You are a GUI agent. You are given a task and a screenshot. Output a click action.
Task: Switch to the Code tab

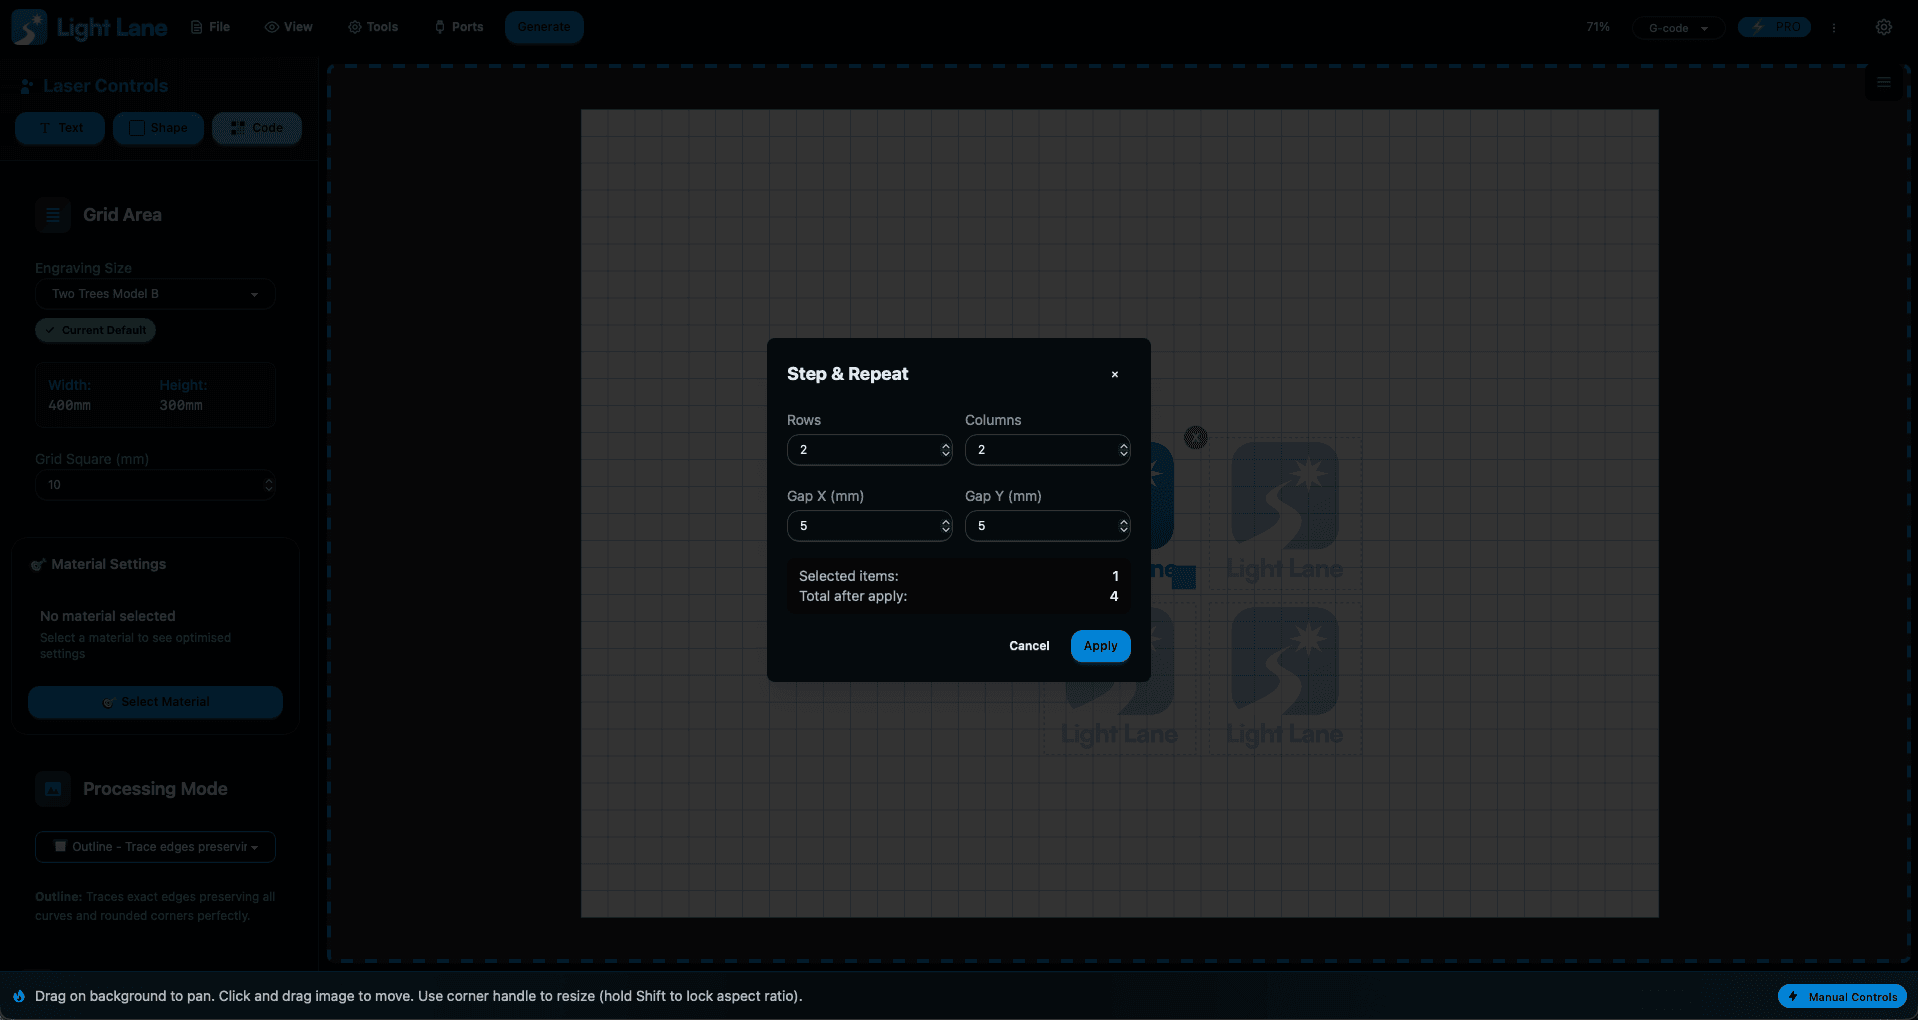257,128
